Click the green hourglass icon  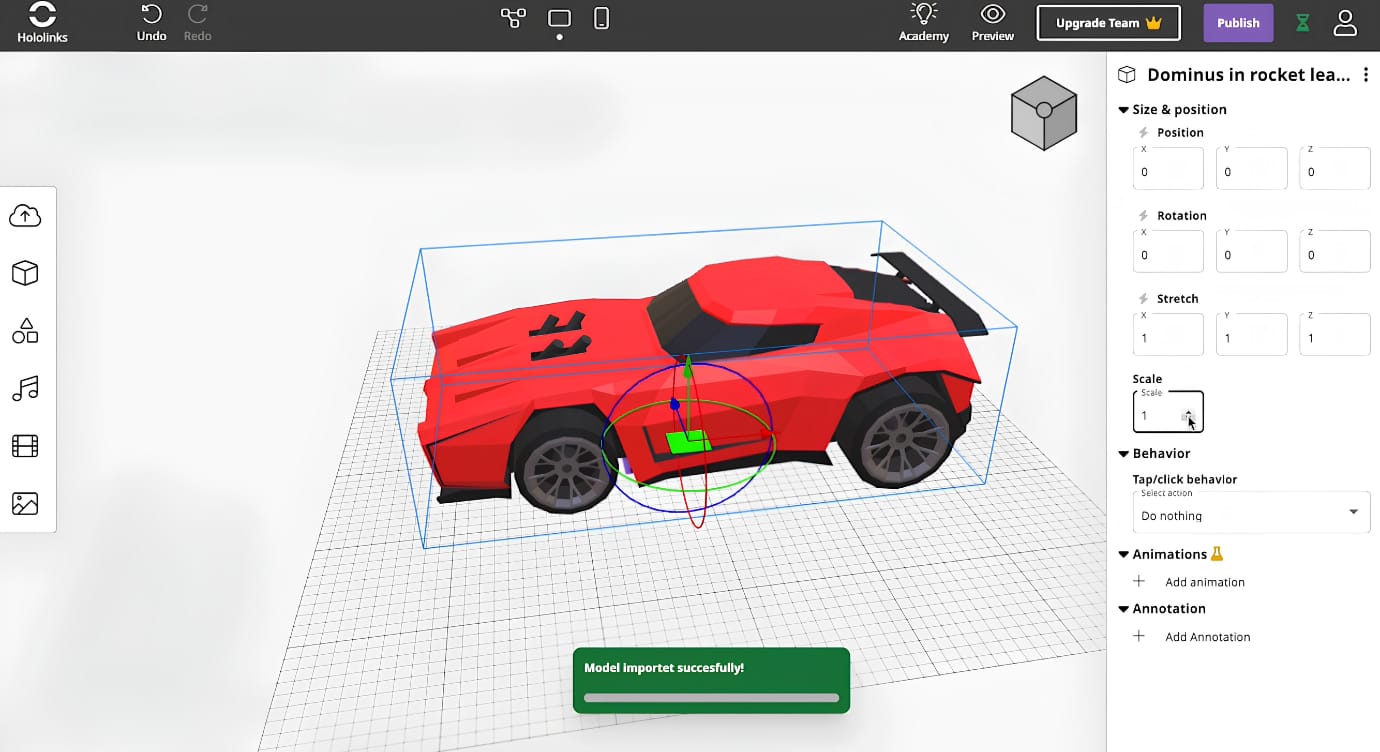pos(1302,23)
